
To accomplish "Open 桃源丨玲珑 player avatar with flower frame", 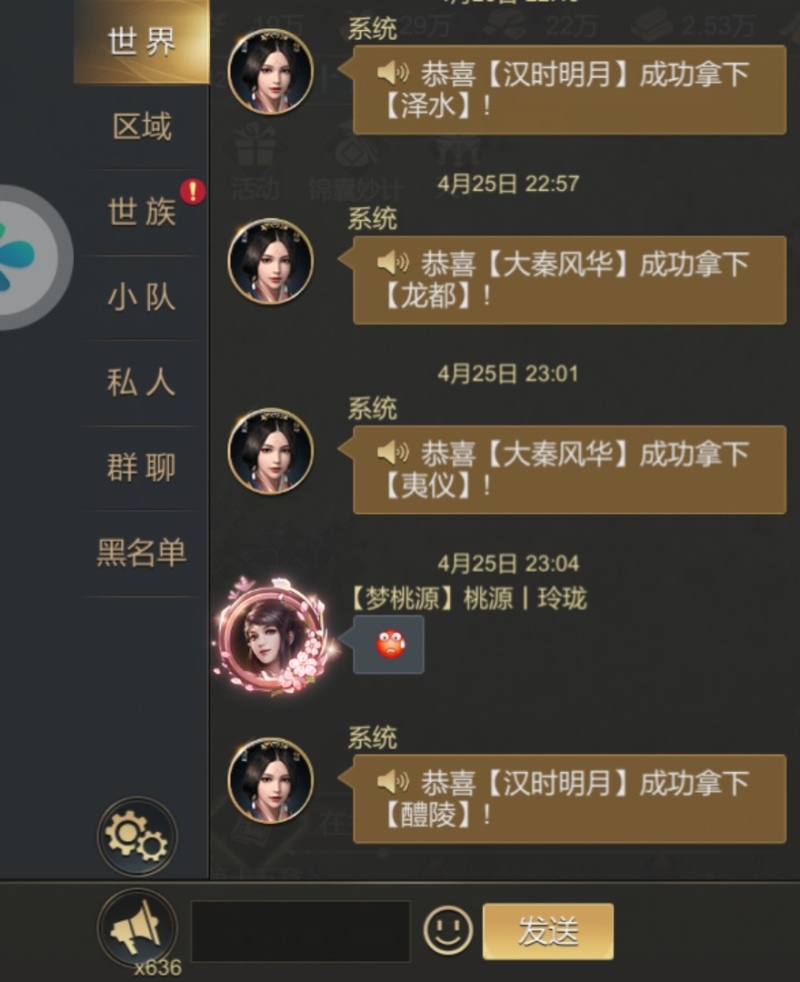I will coord(274,637).
